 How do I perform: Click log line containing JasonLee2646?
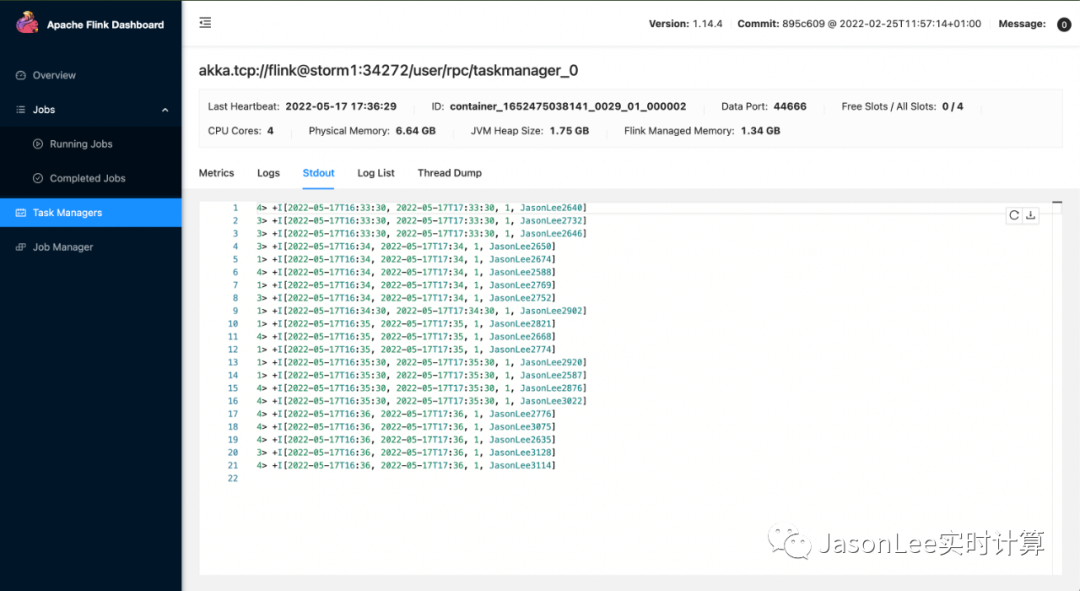[422, 234]
